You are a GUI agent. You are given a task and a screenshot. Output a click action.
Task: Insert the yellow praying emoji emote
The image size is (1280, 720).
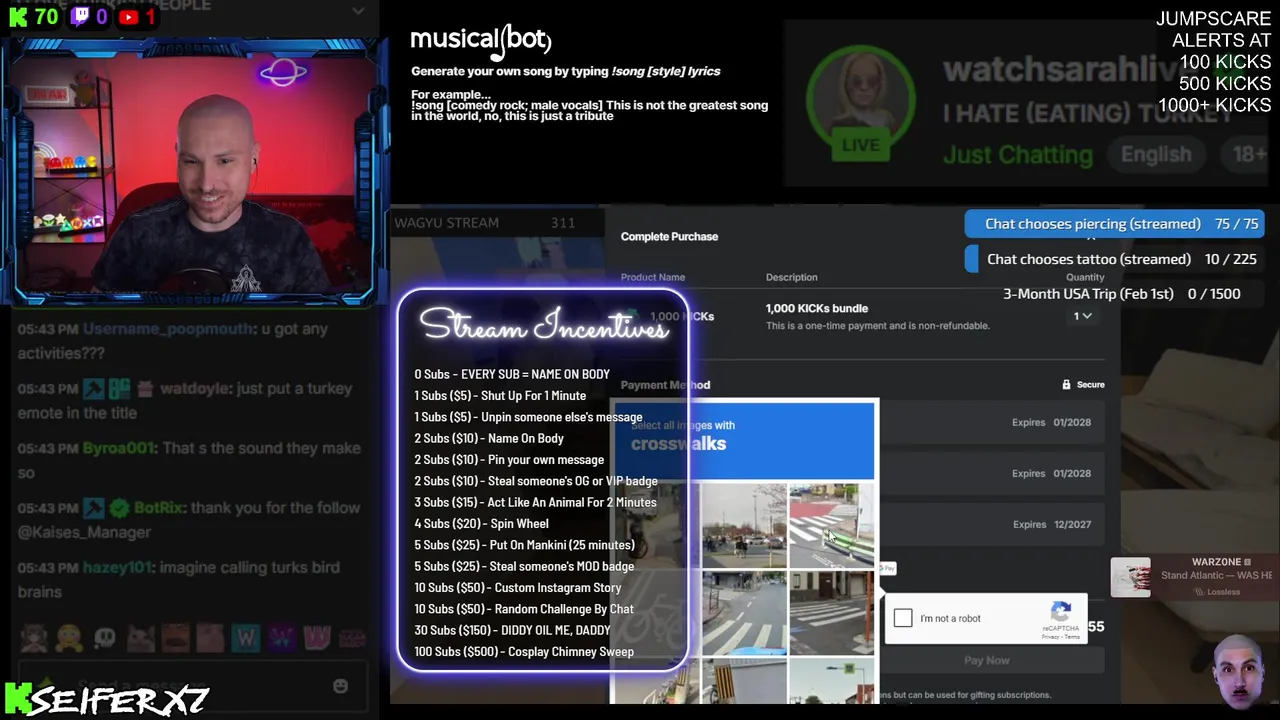click(69, 638)
